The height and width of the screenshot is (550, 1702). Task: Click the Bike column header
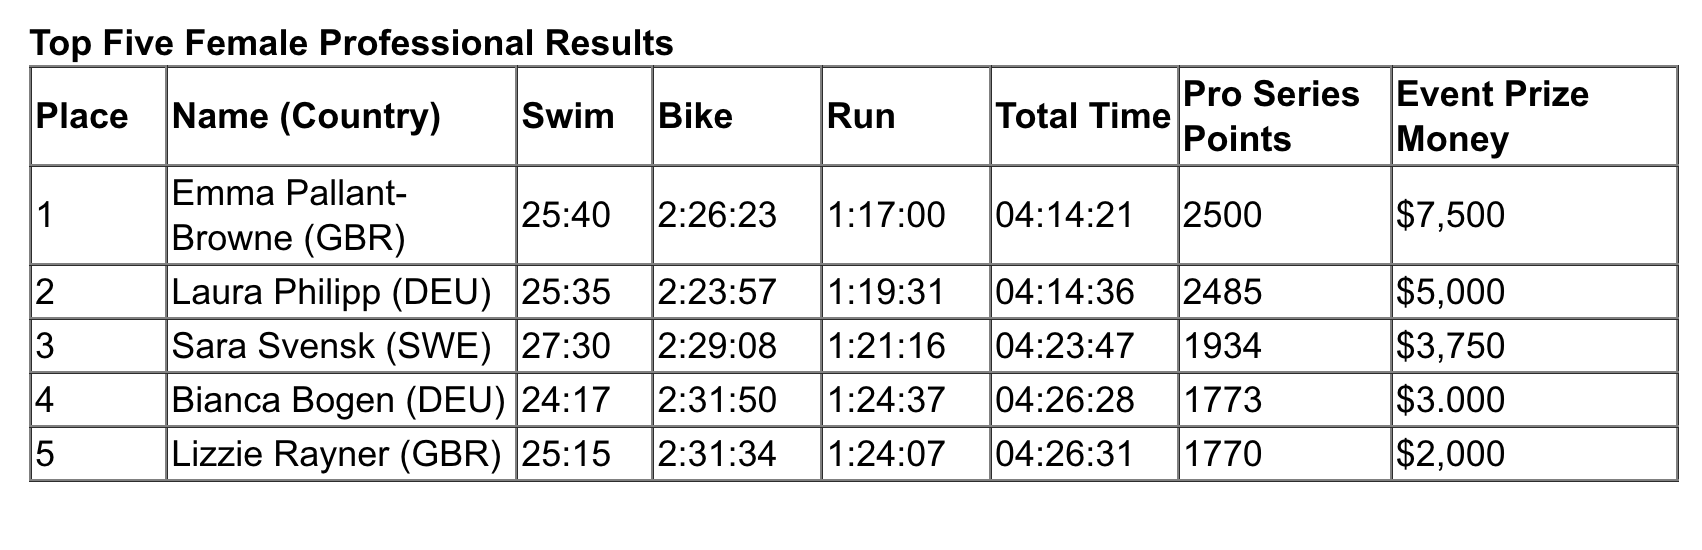pyautogui.click(x=737, y=116)
